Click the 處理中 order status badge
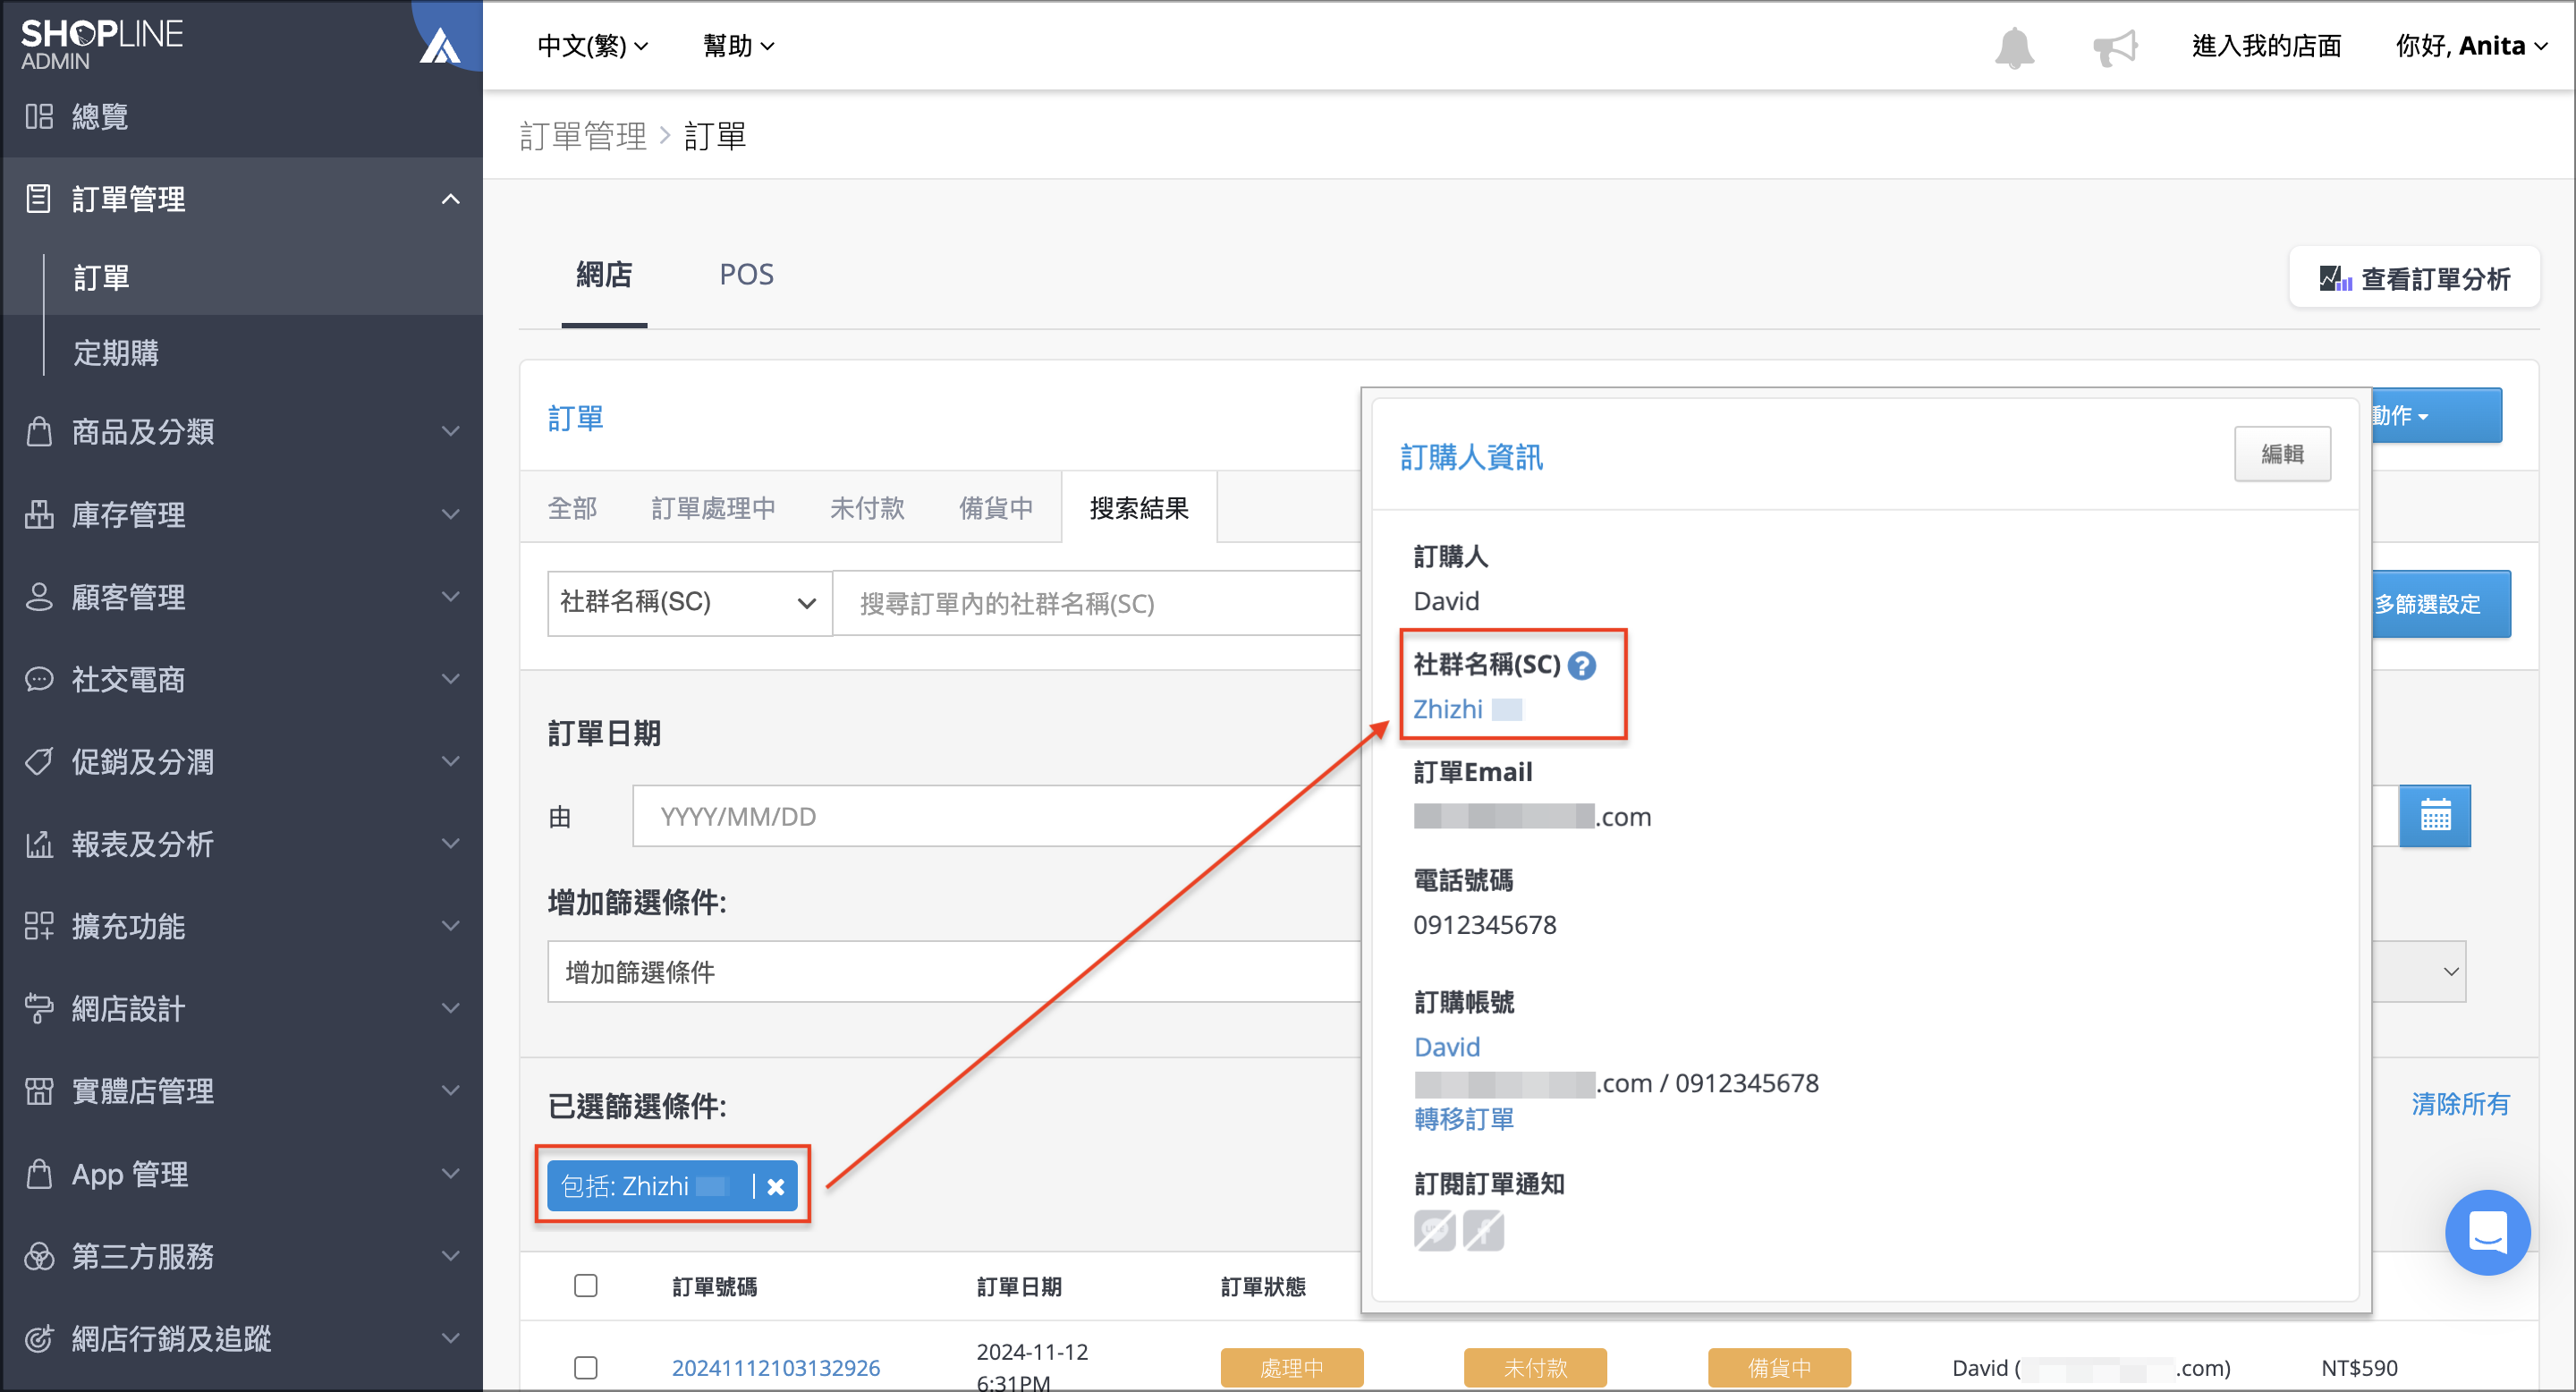Screen dimensions: 2576x1392 tap(1292, 1367)
